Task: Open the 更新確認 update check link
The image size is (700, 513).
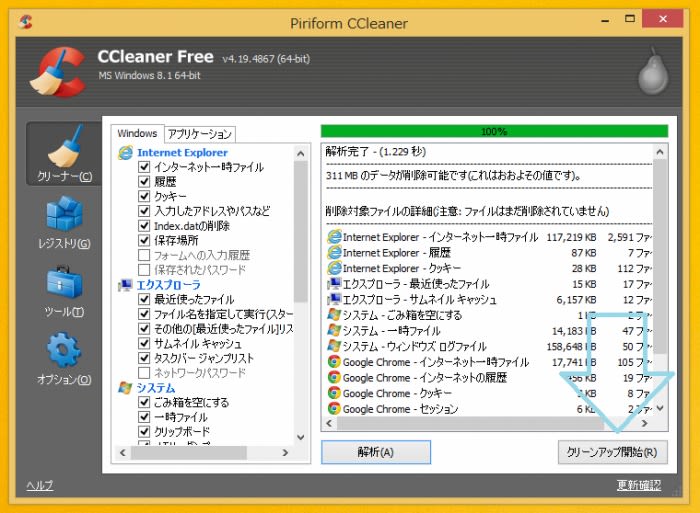Action: point(639,486)
